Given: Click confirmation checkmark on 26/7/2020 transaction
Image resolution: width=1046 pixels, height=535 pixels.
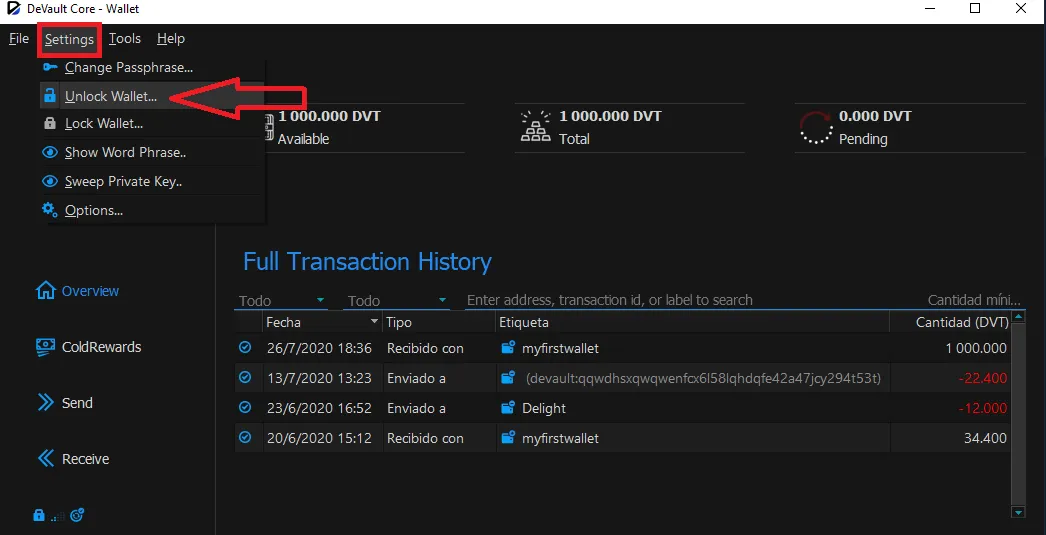Looking at the screenshot, I should coord(245,347).
